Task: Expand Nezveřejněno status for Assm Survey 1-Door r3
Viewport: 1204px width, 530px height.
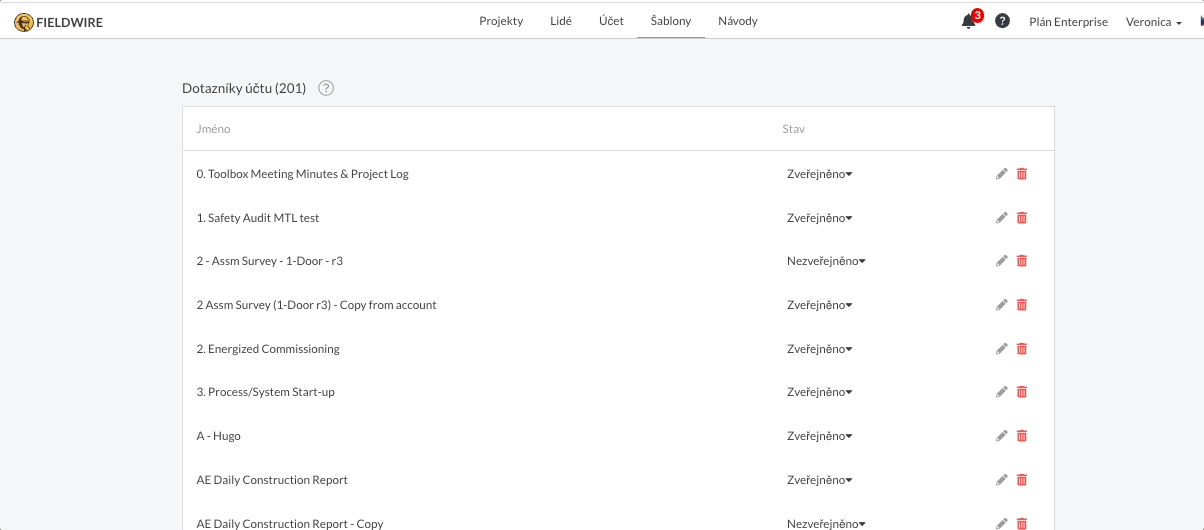Action: pyautogui.click(x=825, y=261)
